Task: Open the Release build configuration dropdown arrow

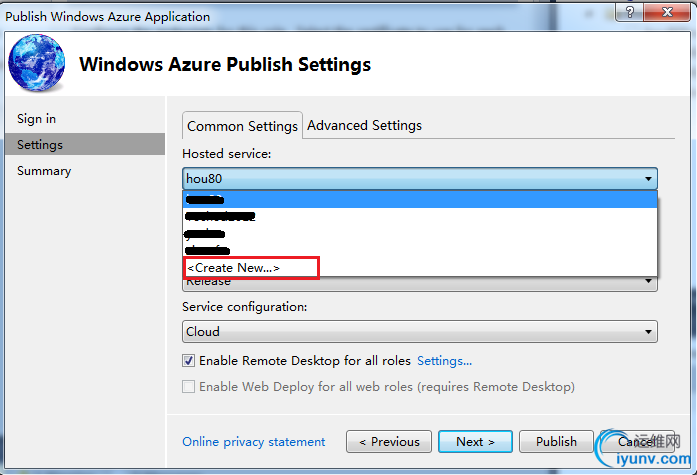Action: point(648,281)
